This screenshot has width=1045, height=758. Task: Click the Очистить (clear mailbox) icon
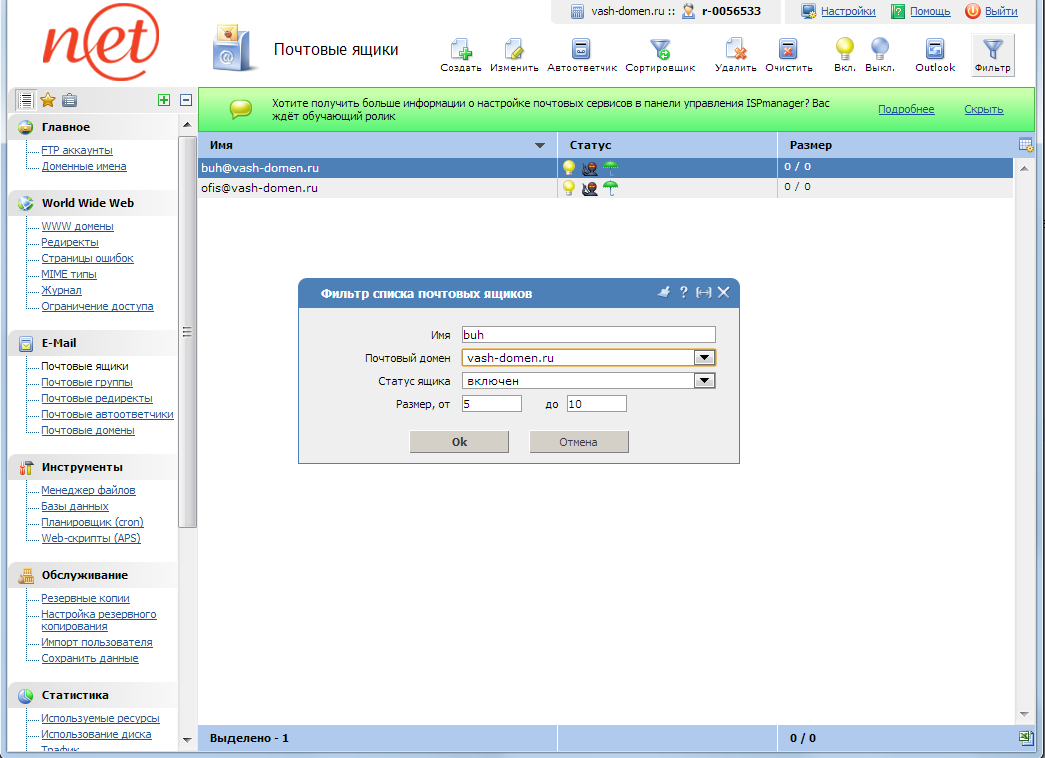tap(788, 51)
